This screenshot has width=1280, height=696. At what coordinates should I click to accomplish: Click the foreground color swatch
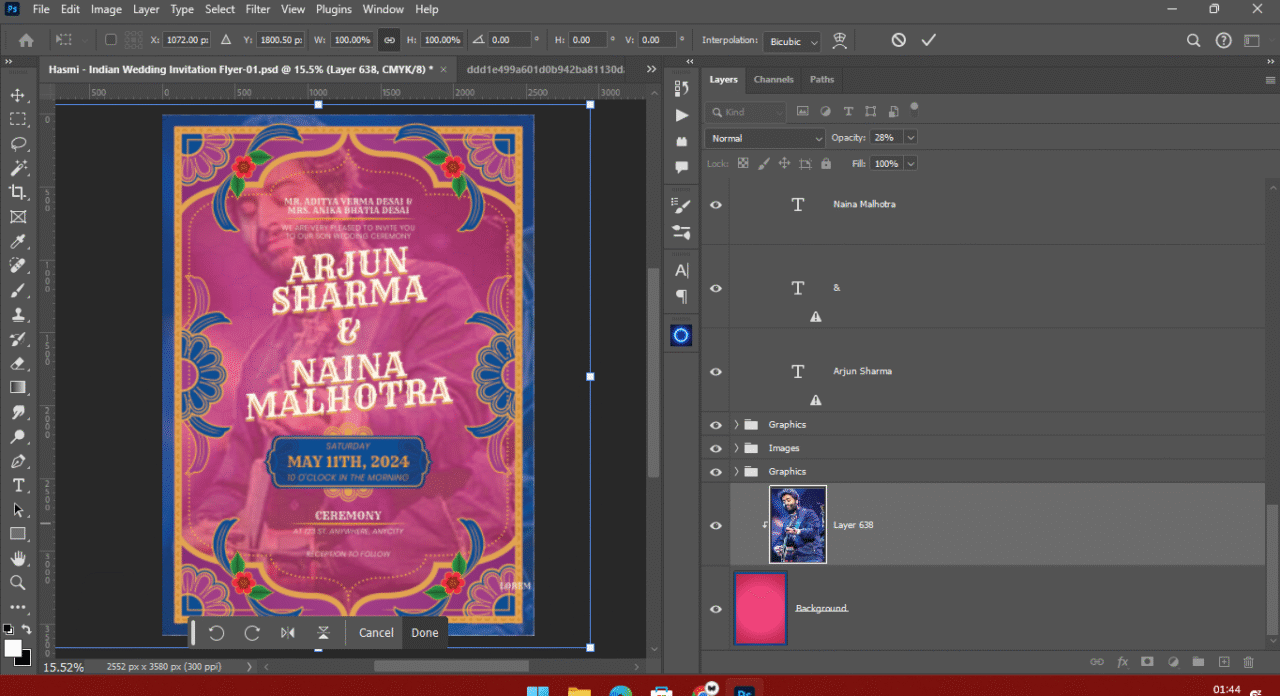click(x=13, y=649)
